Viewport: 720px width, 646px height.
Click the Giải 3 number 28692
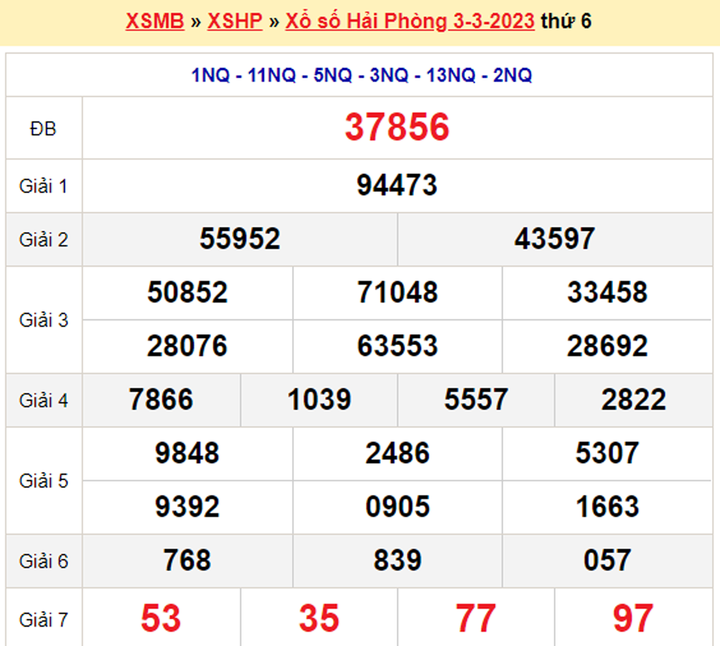607,346
